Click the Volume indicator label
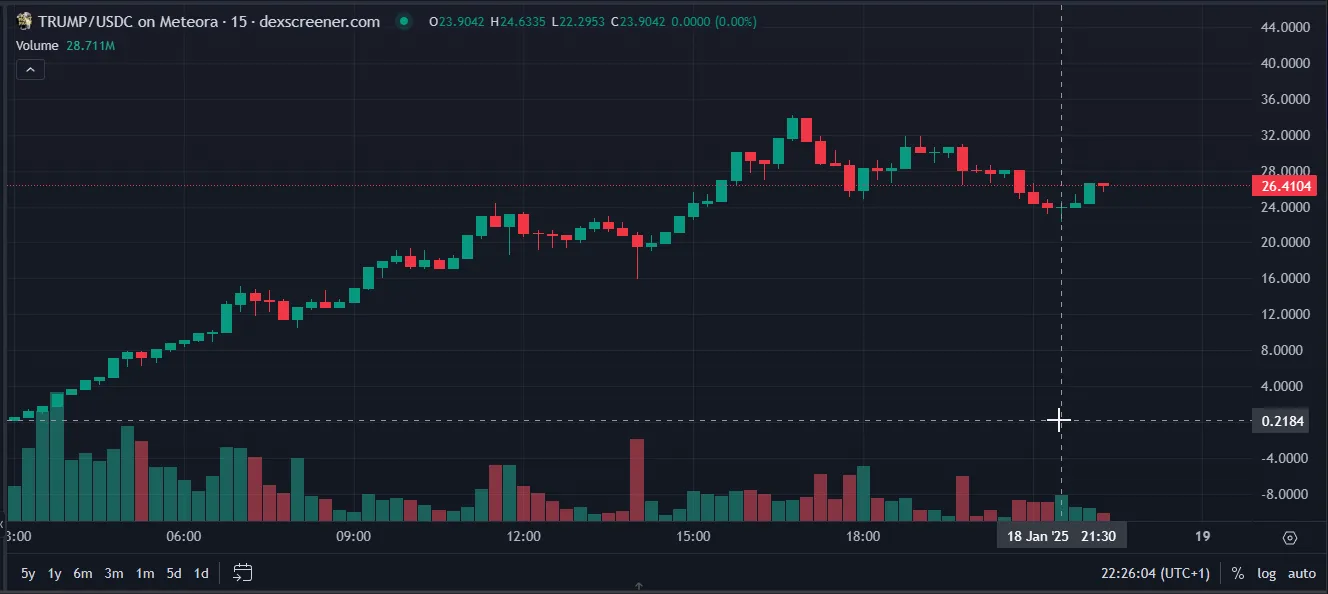This screenshot has height=594, width=1328. coord(37,45)
